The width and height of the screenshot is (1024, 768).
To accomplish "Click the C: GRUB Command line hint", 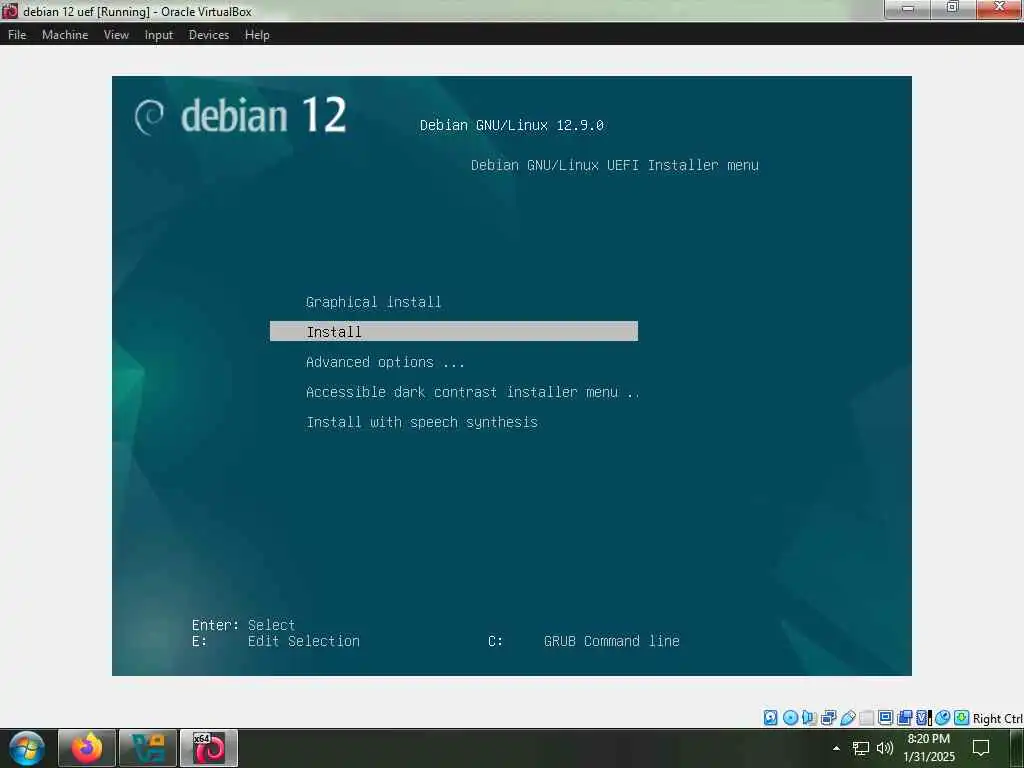I will (584, 641).
